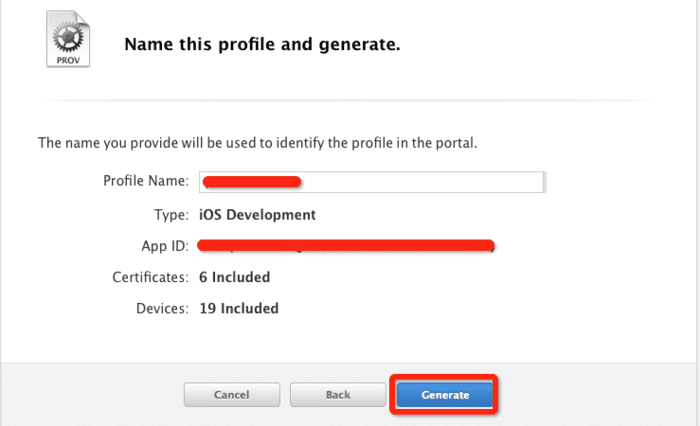Click the '6 Included' certificates value
Image resolution: width=700 pixels, height=426 pixels.
click(233, 277)
